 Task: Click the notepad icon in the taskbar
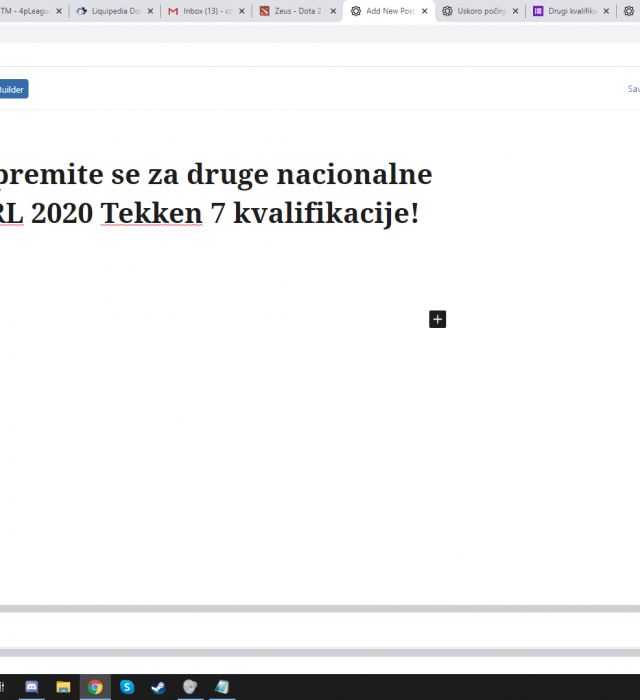click(222, 687)
